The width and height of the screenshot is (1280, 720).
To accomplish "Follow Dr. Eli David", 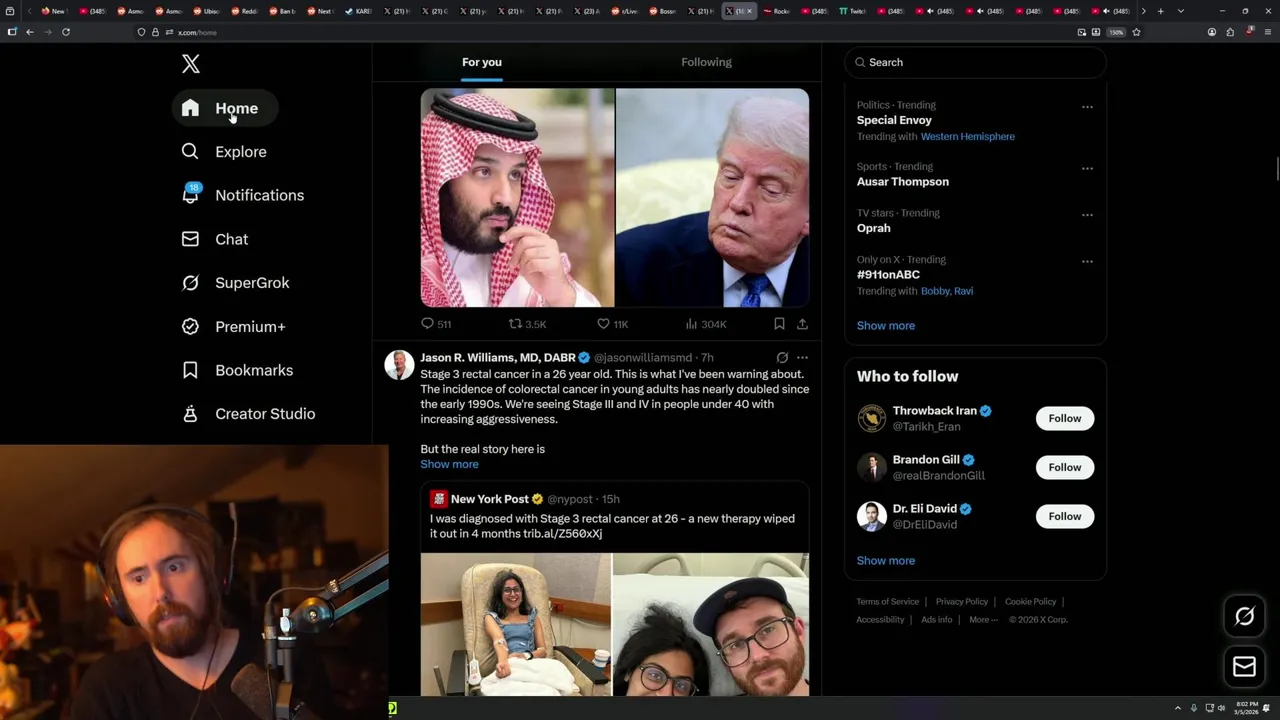I will point(1065,516).
